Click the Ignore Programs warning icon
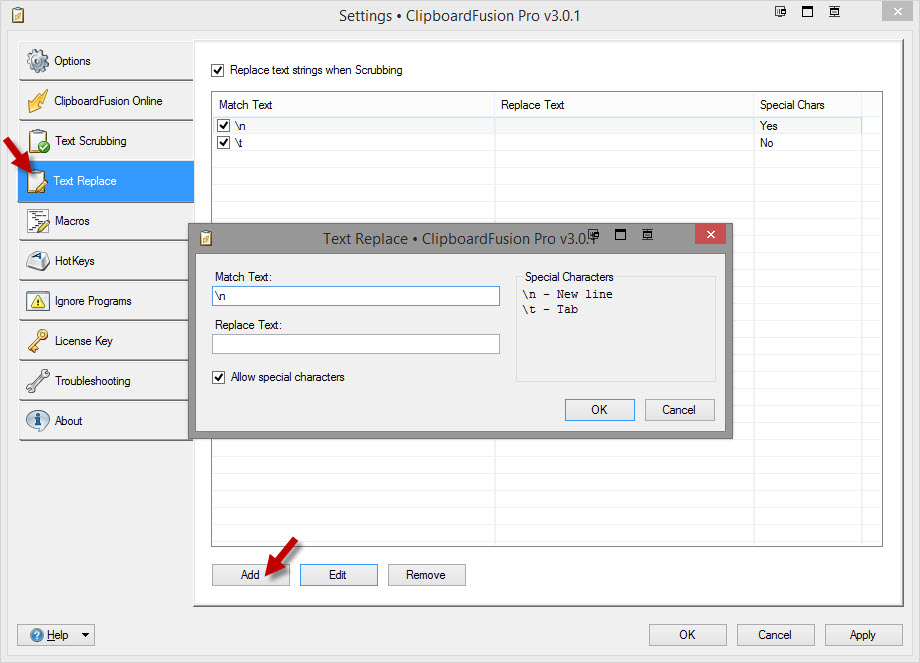The image size is (920, 663). click(x=38, y=301)
